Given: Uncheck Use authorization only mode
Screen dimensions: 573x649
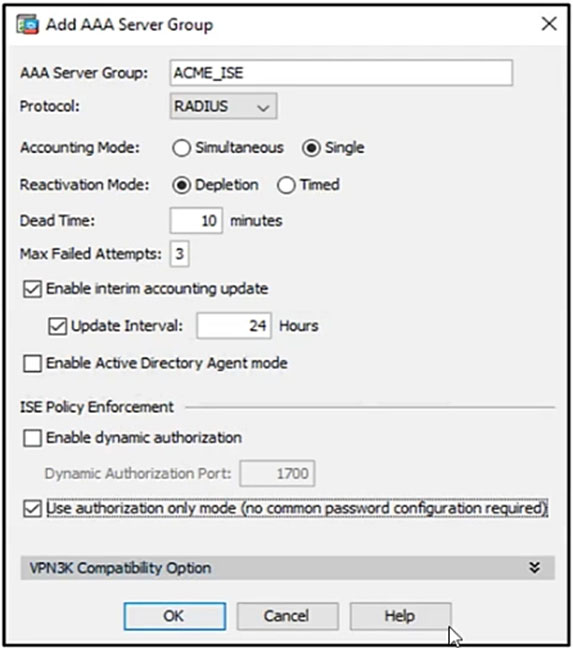Looking at the screenshot, I should [32, 508].
